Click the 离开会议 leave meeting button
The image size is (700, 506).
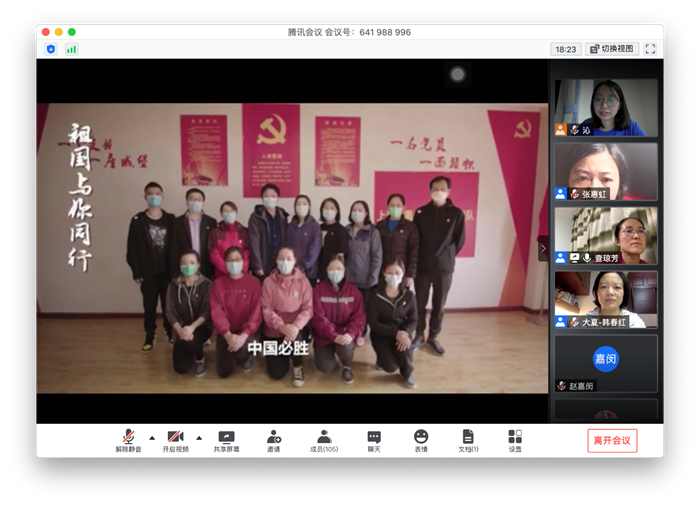click(612, 441)
